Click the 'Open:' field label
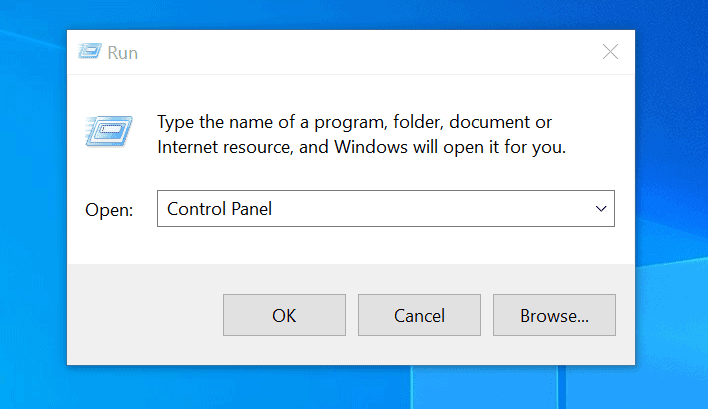Viewport: 708px width, 409px height. tap(109, 210)
